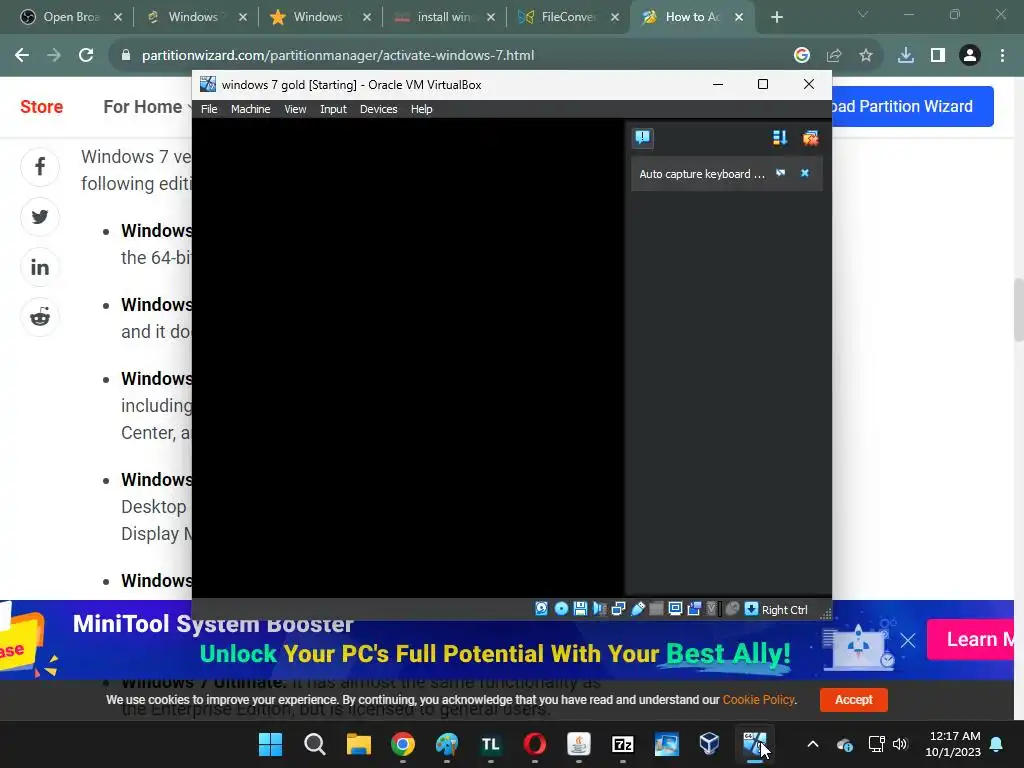Image resolution: width=1024 pixels, height=768 pixels.
Task: Click the keyboard capture arrow icon
Action: click(751, 609)
